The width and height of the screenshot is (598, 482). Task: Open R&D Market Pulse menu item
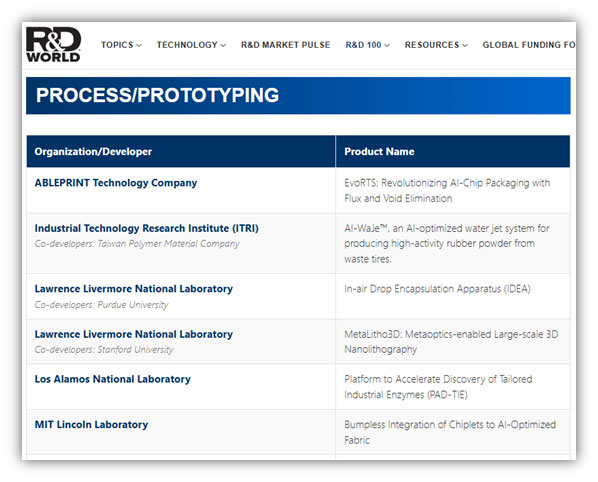(286, 45)
